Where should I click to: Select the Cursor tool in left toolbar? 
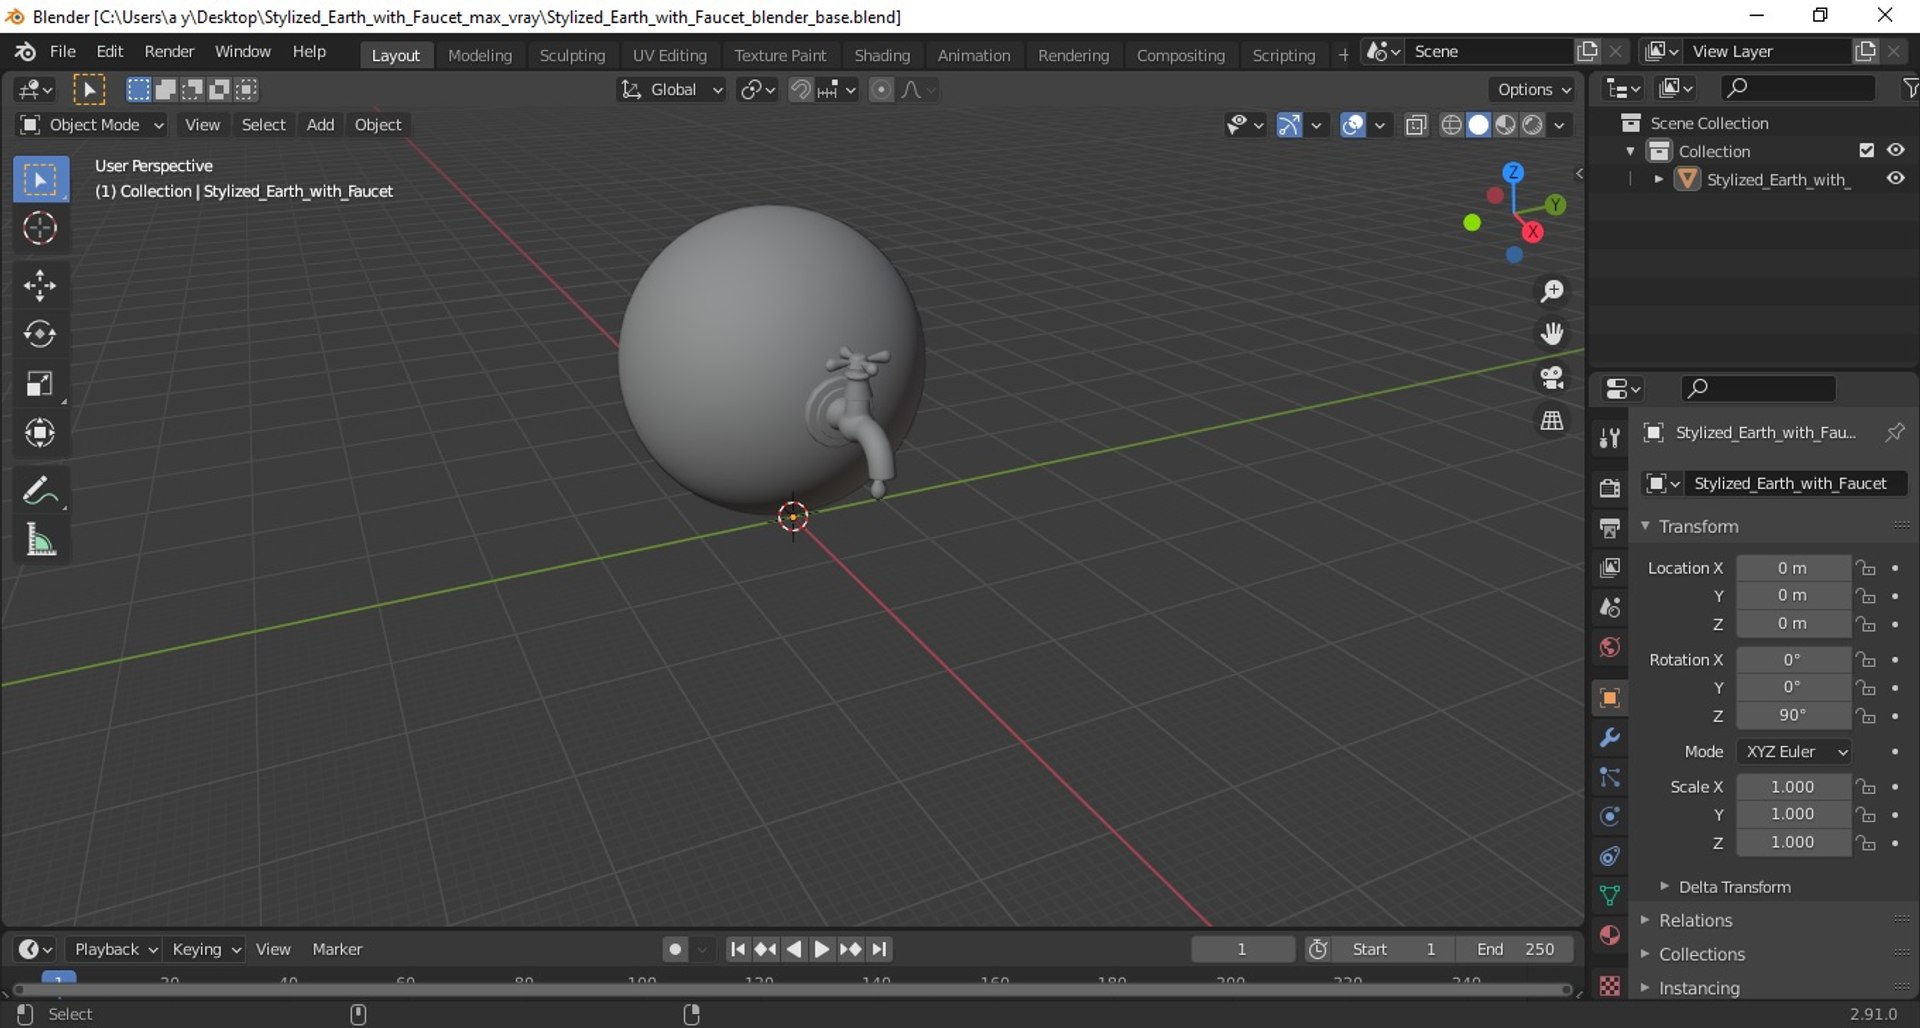40,229
